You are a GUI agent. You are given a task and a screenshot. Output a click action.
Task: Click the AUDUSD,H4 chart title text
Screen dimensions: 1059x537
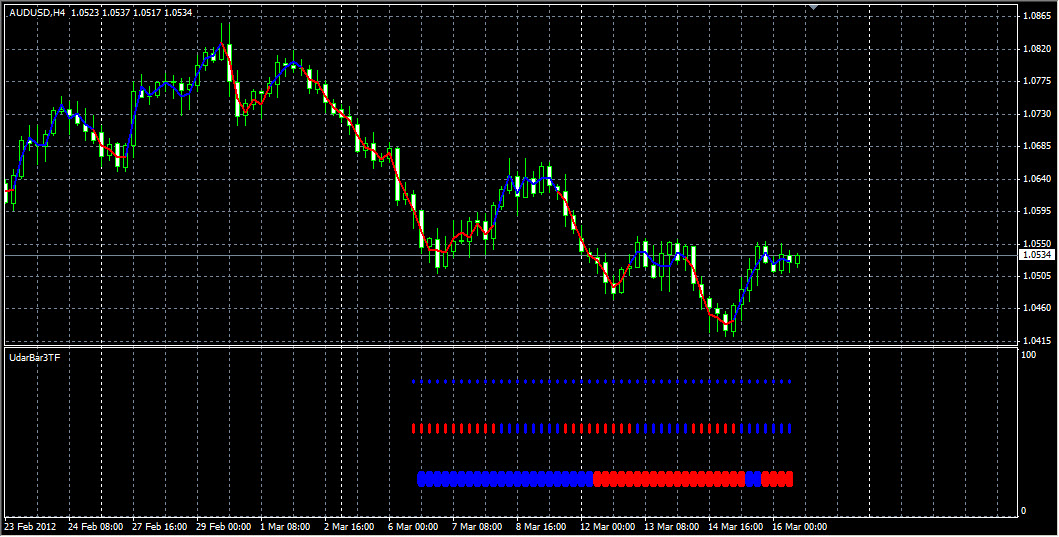tap(38, 12)
